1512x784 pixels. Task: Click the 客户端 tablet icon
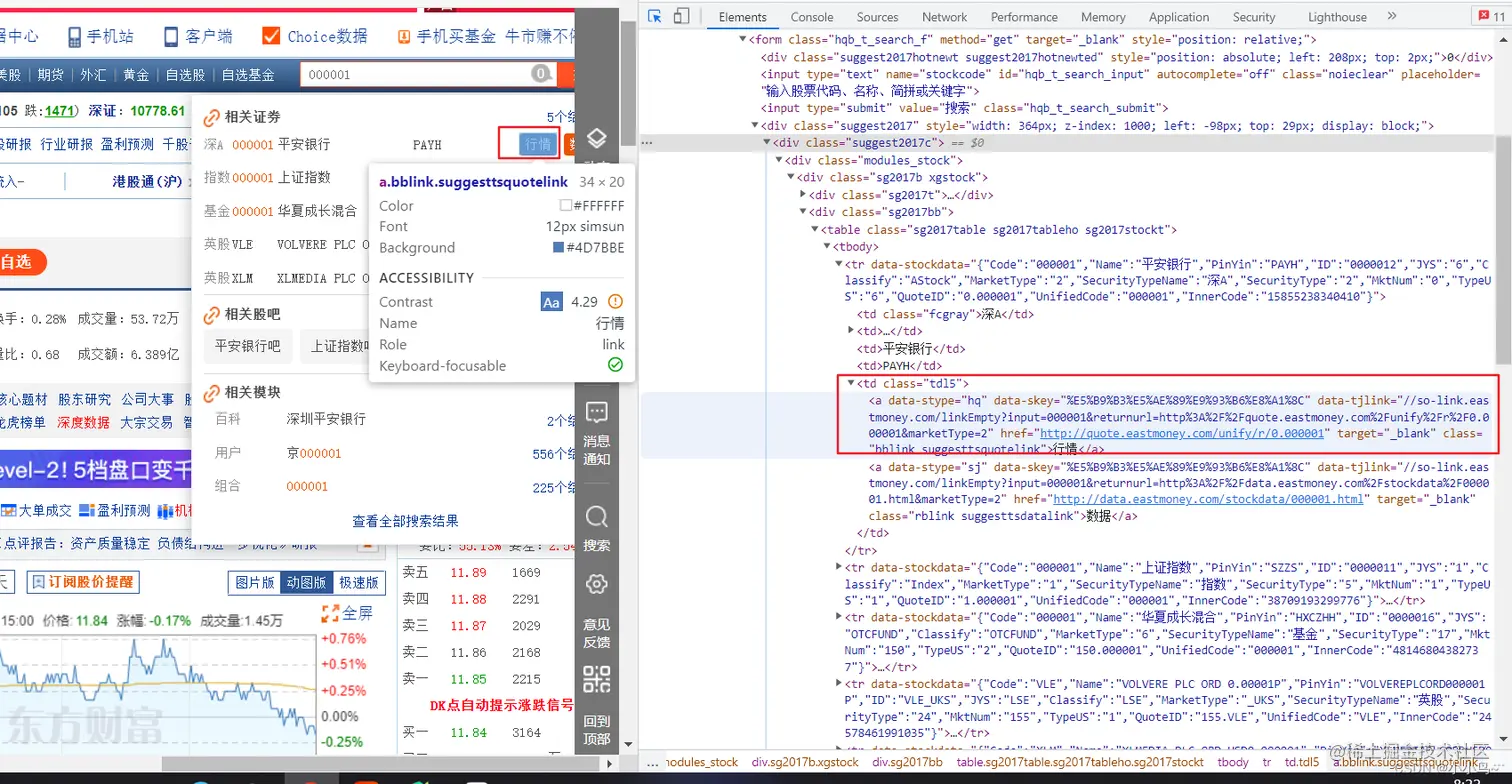[171, 37]
